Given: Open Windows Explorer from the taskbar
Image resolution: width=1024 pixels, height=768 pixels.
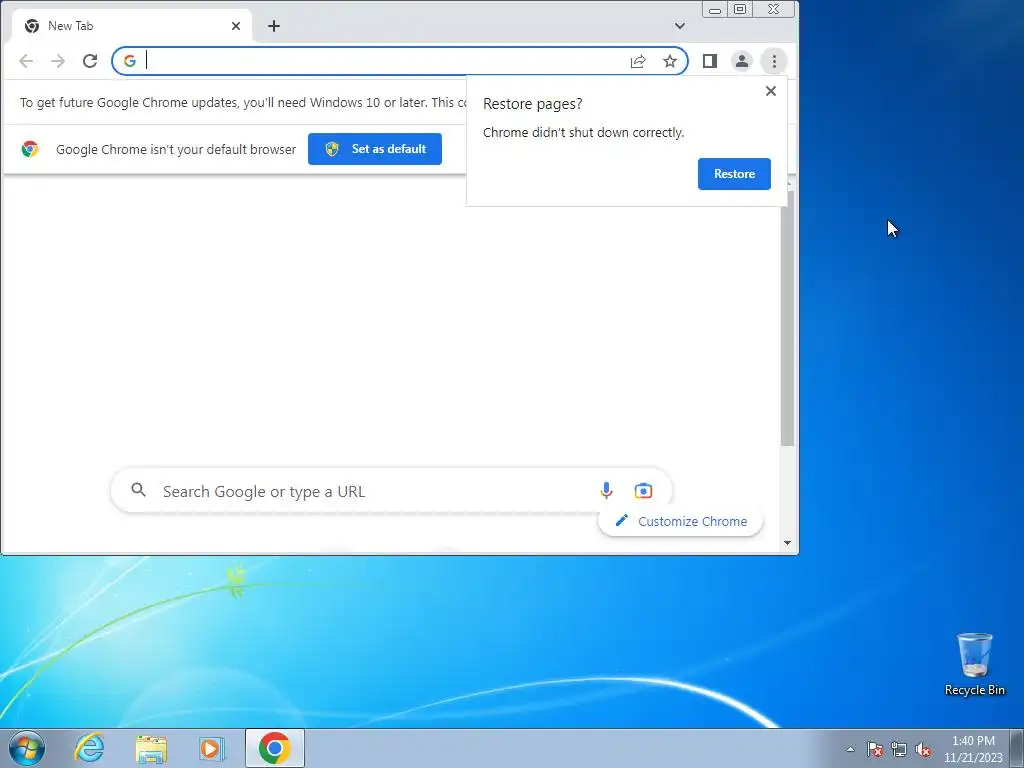Looking at the screenshot, I should 151,748.
